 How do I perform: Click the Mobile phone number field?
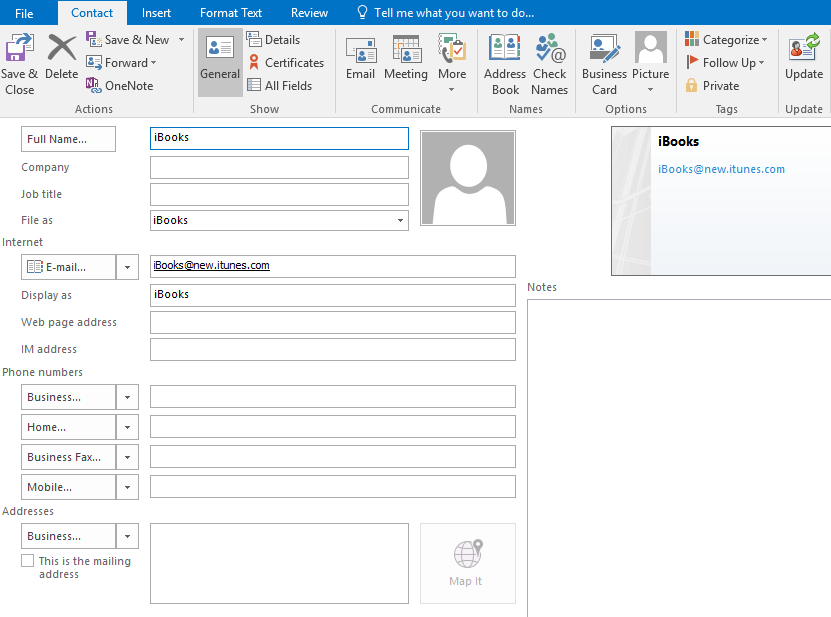(333, 487)
